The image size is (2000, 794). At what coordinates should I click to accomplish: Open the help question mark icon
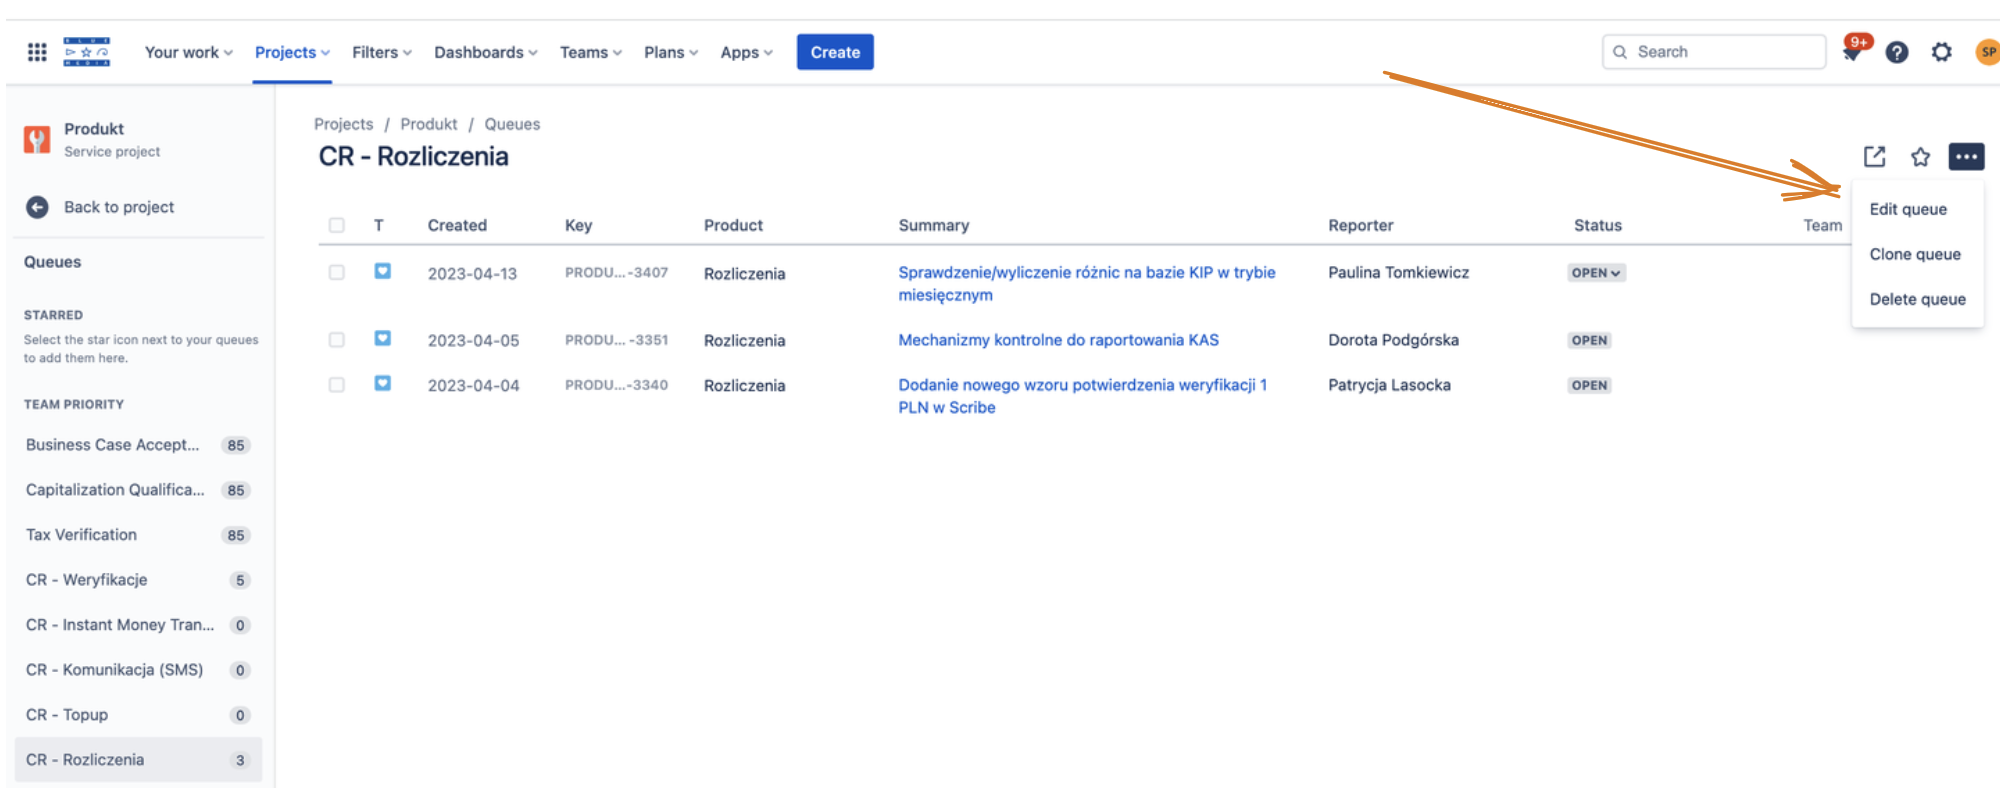coord(1897,52)
